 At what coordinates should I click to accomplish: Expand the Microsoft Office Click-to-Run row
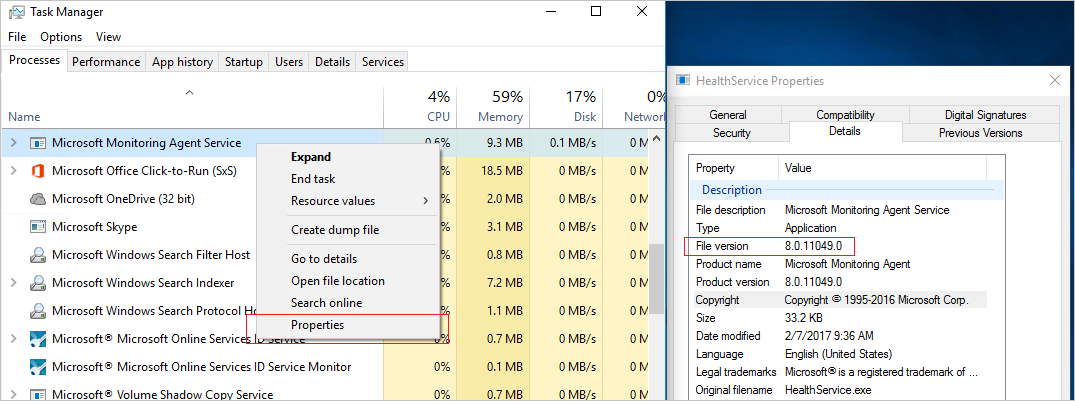[x=14, y=171]
